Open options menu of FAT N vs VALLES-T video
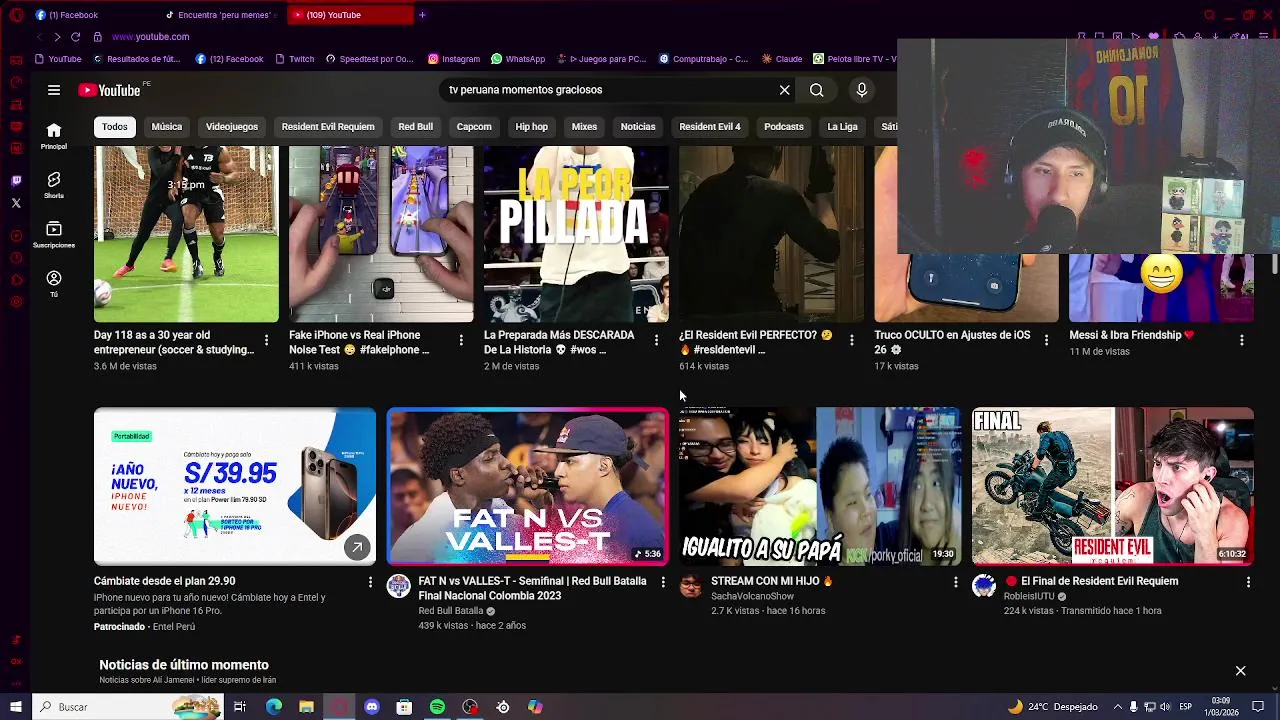 (x=662, y=582)
